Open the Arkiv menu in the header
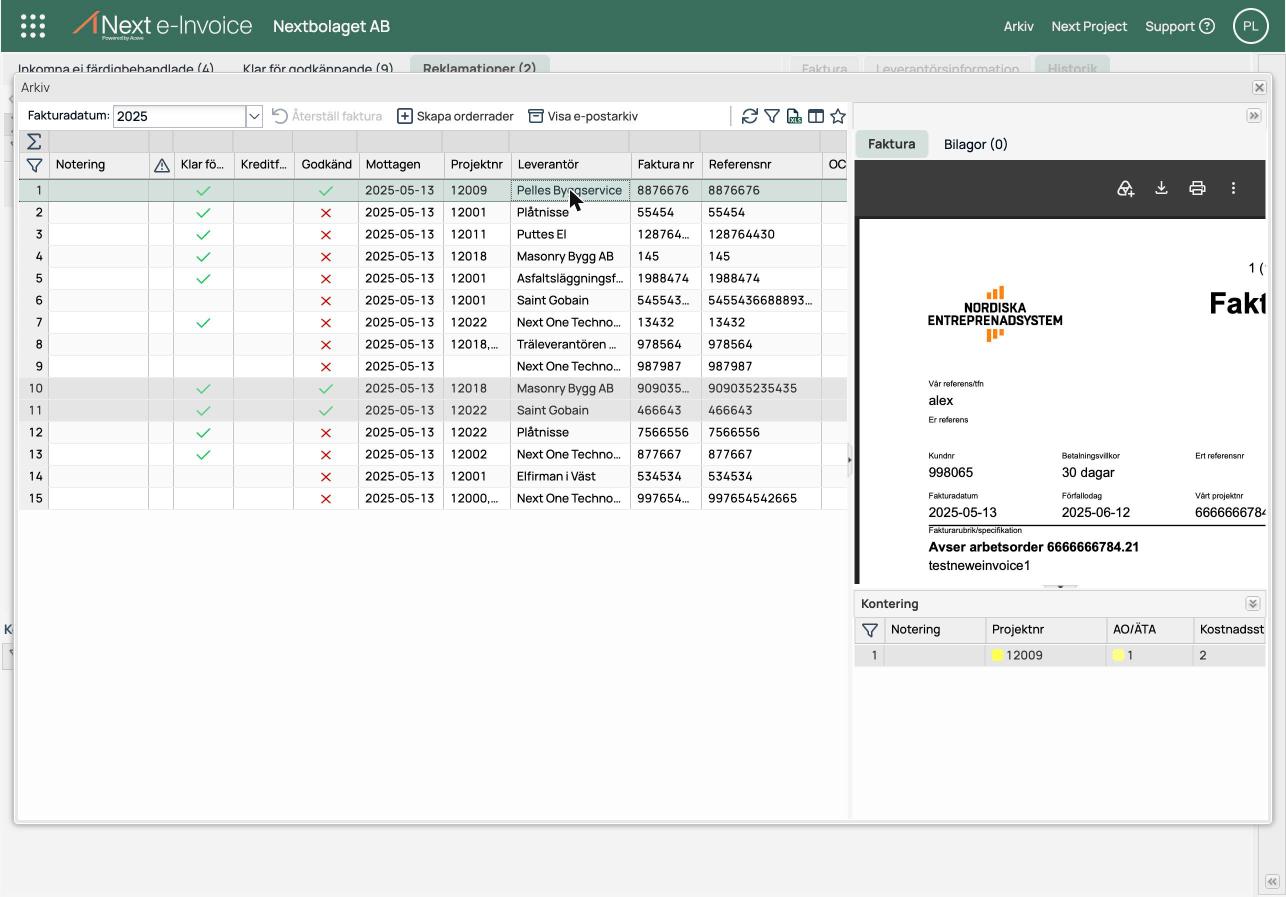 coord(1018,26)
